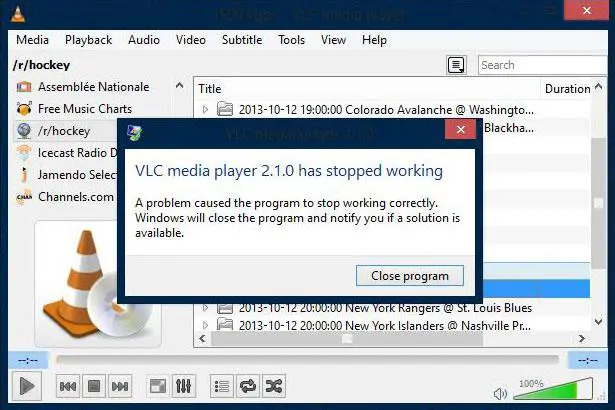Toggle the playlist view mode icon

(456, 65)
